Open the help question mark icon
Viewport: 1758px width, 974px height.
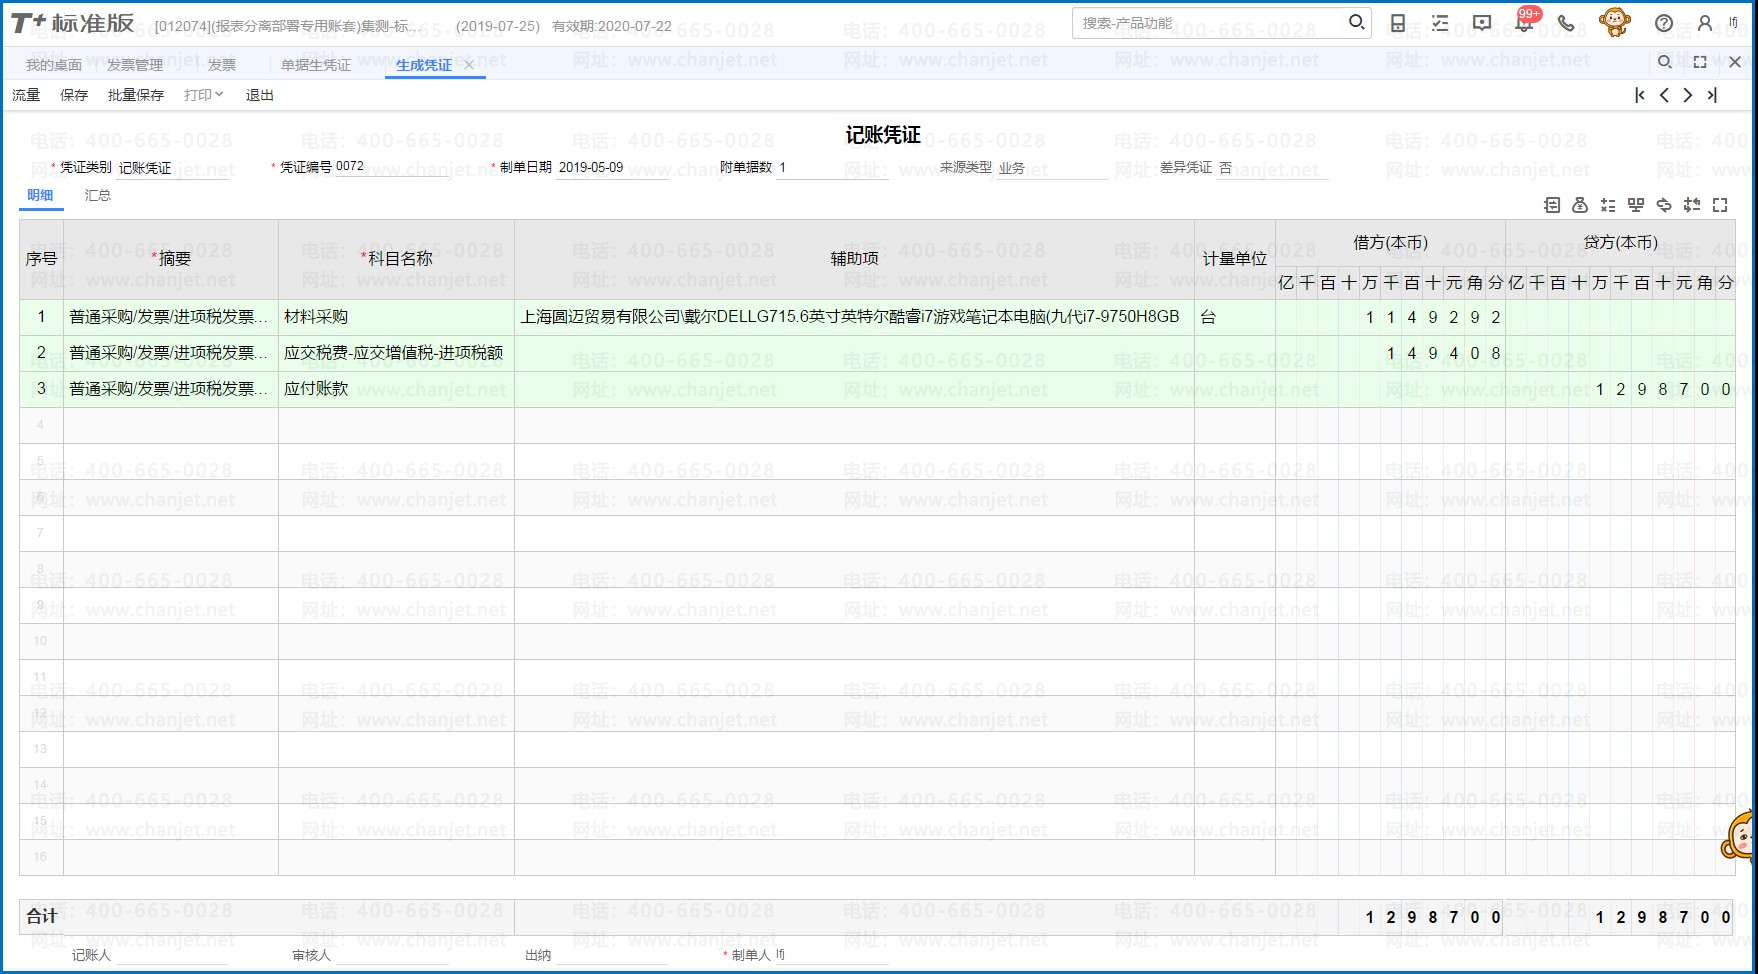(x=1665, y=22)
